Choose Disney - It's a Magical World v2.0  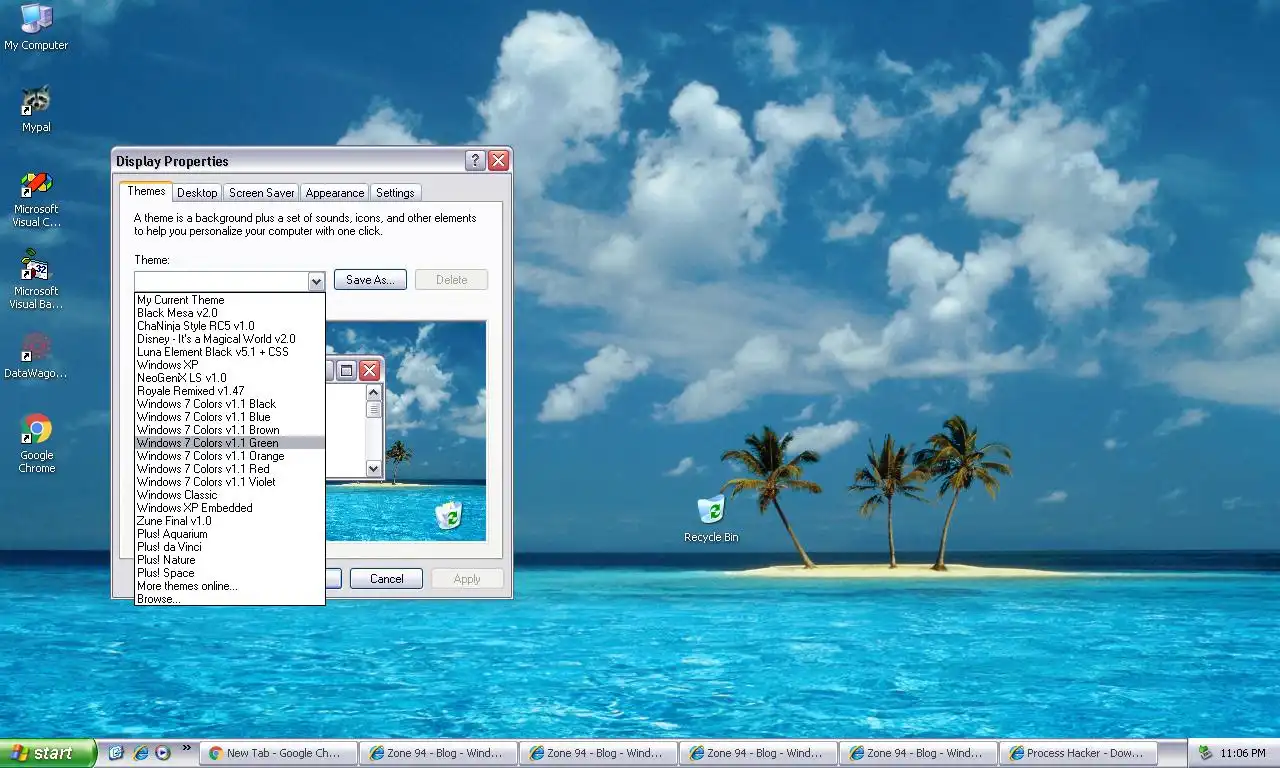tap(230, 339)
